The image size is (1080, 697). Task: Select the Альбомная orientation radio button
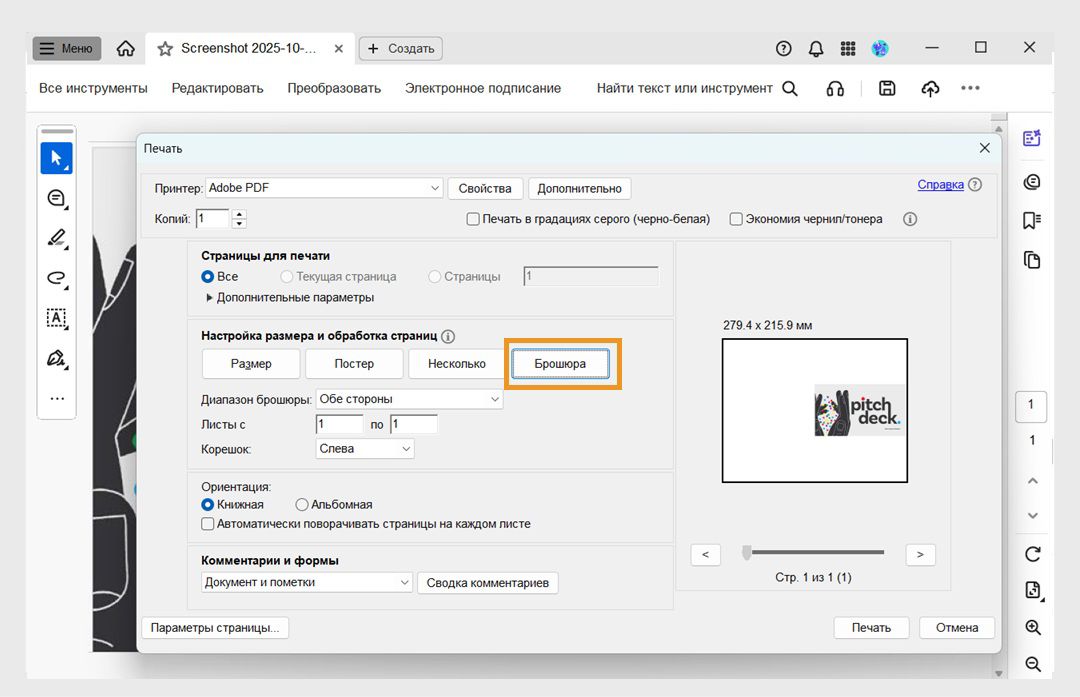coord(301,504)
